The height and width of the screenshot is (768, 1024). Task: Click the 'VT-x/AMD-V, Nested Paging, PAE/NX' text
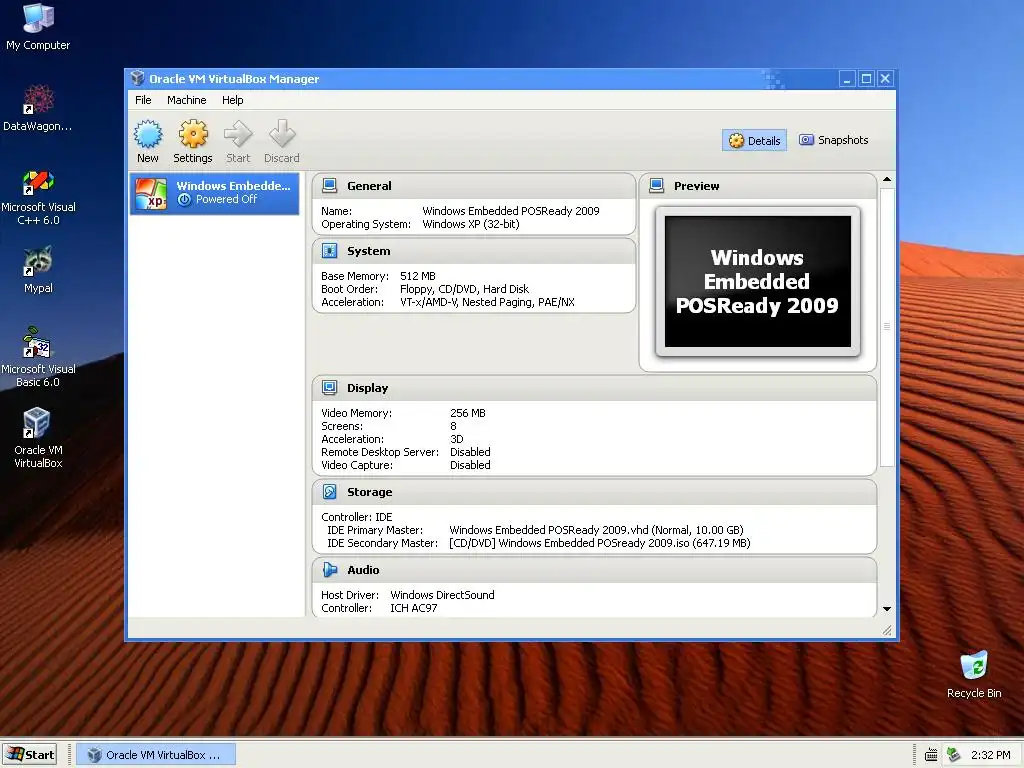pos(487,302)
